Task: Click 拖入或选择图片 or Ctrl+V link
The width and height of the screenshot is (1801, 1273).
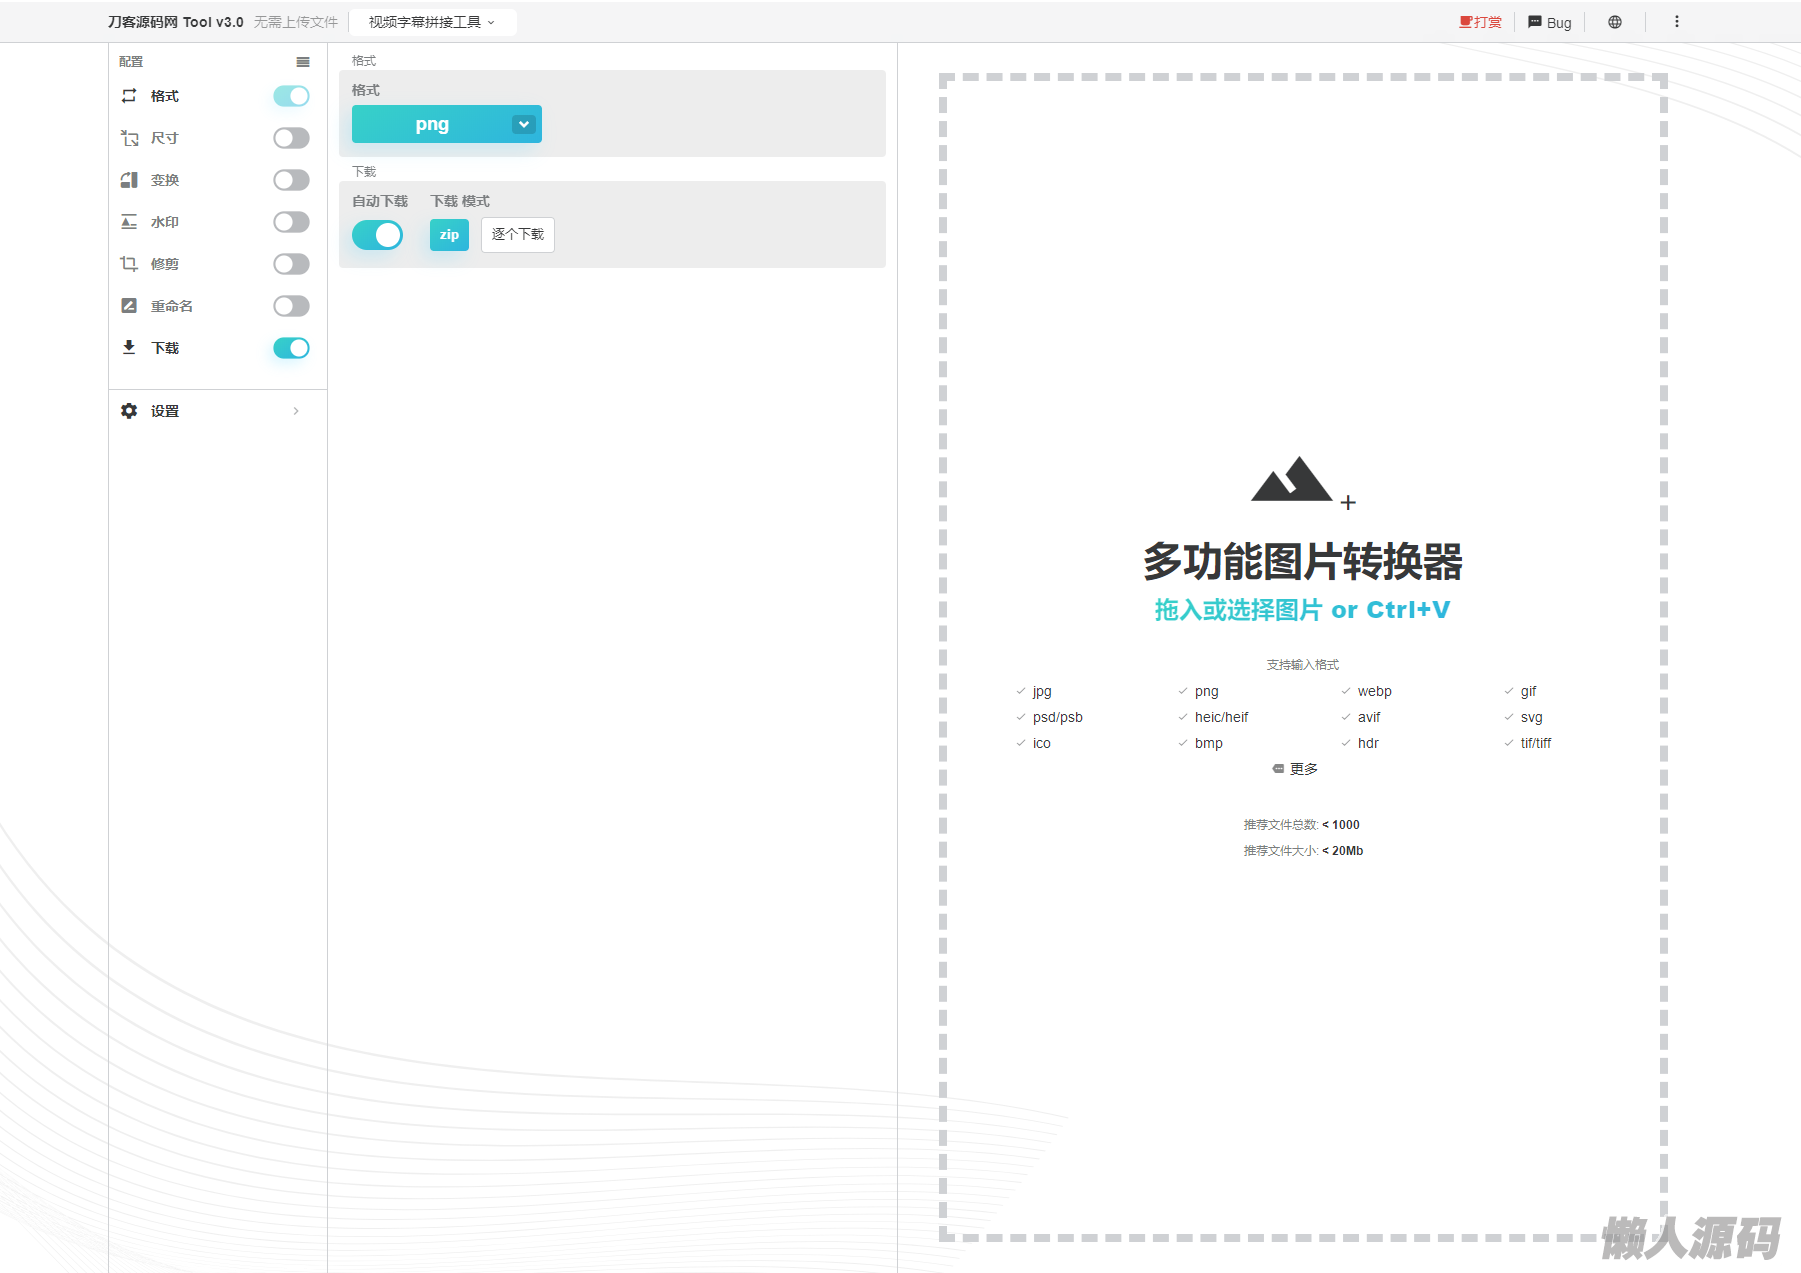Action: coord(1303,610)
